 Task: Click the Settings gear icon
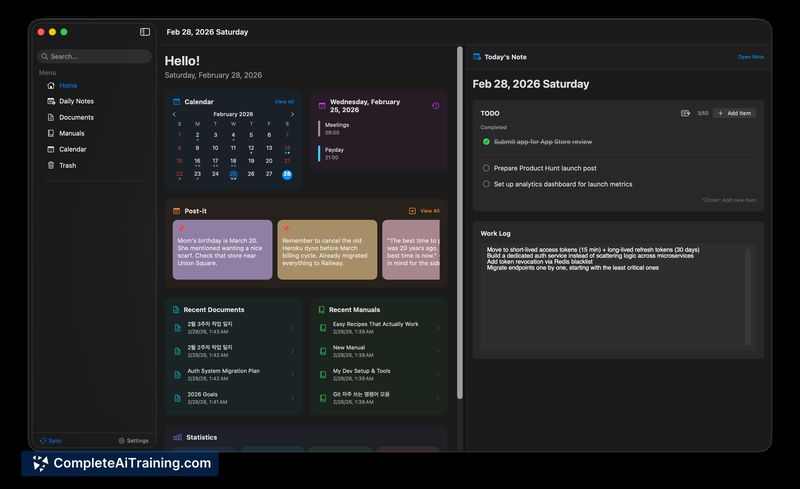point(121,441)
